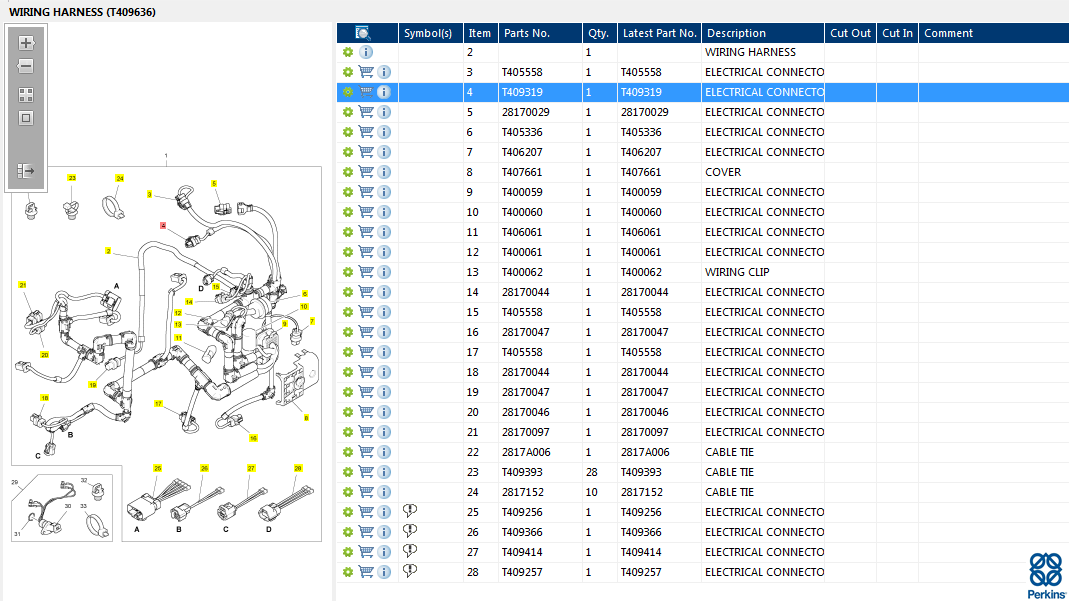Click the Qty. column header

click(598, 33)
